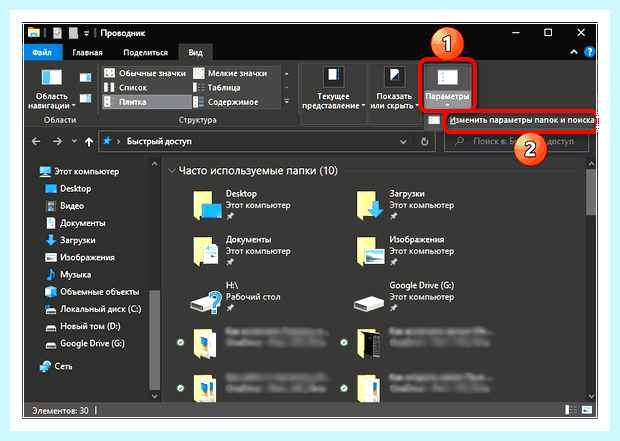Open Видео in navigation tree
This screenshot has width=620, height=441.
pos(64,206)
